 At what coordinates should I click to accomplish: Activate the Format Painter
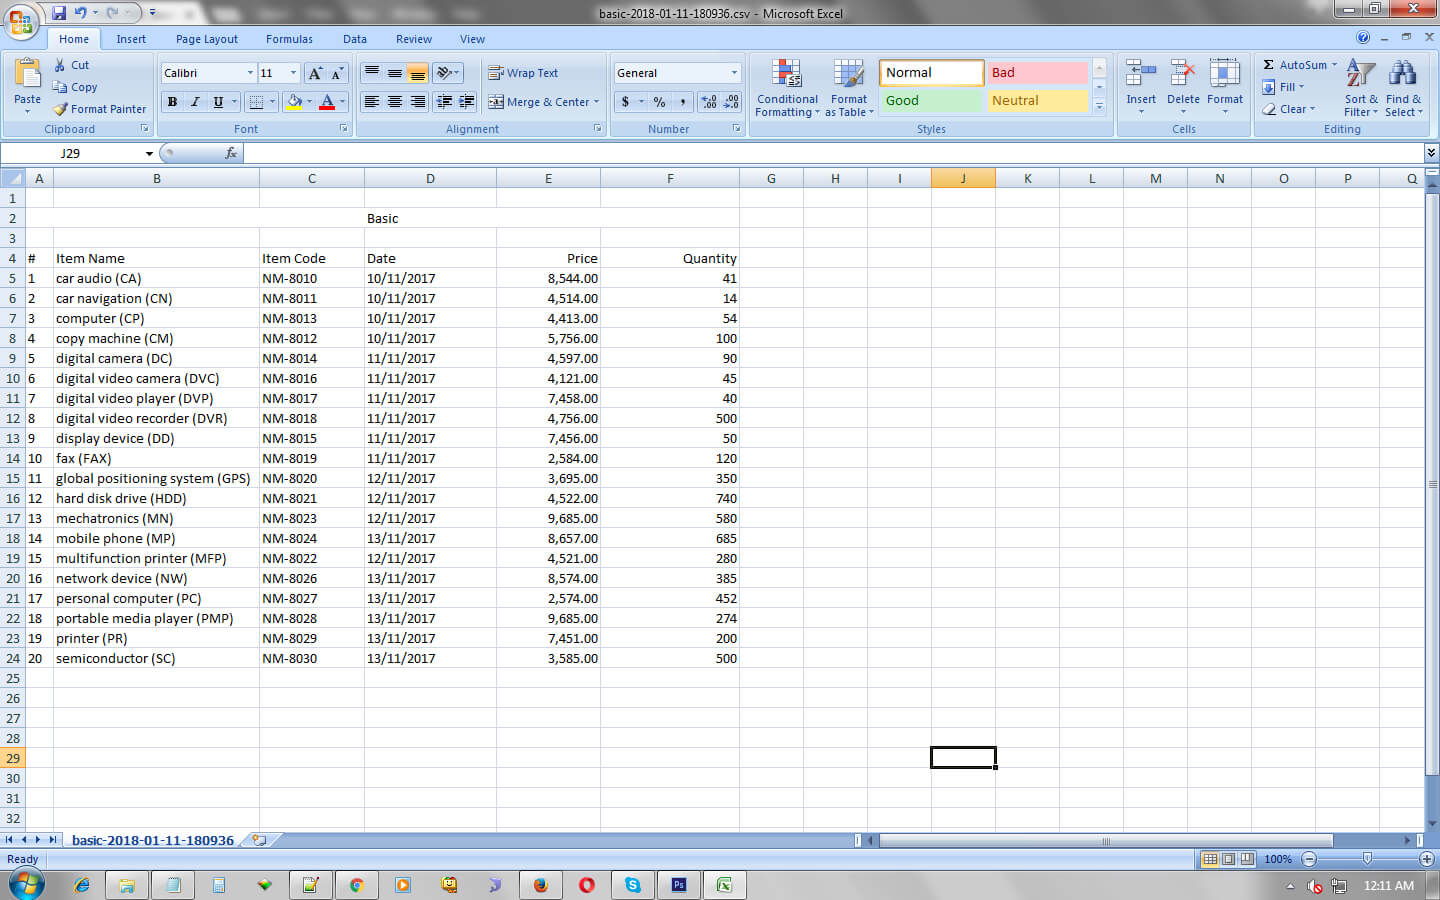click(x=100, y=109)
